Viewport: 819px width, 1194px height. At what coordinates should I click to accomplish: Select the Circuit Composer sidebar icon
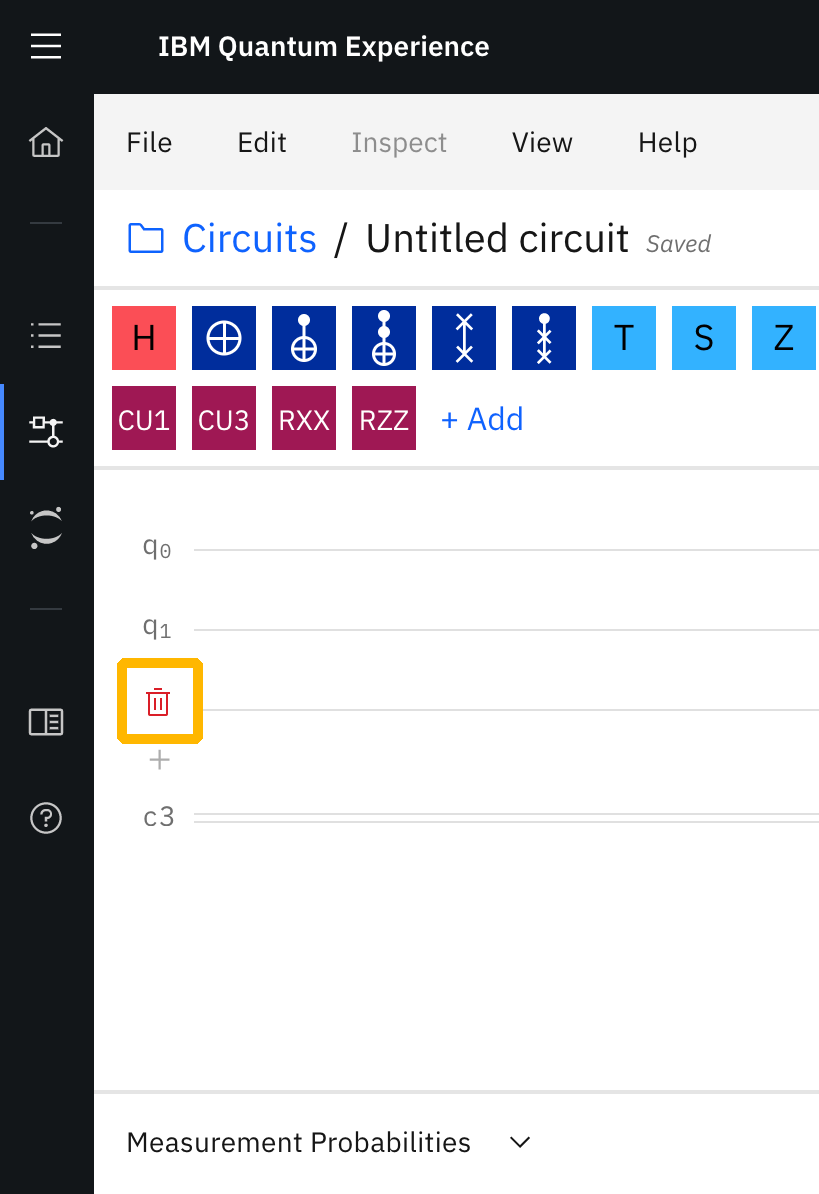(46, 431)
